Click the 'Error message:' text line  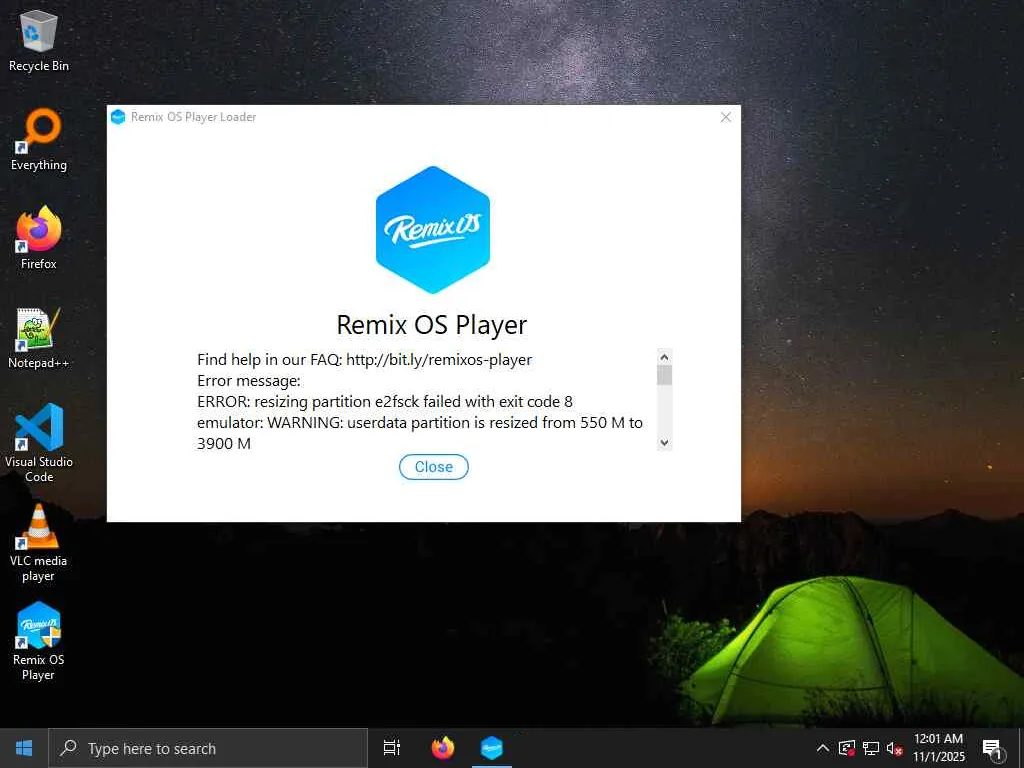[x=249, y=381]
